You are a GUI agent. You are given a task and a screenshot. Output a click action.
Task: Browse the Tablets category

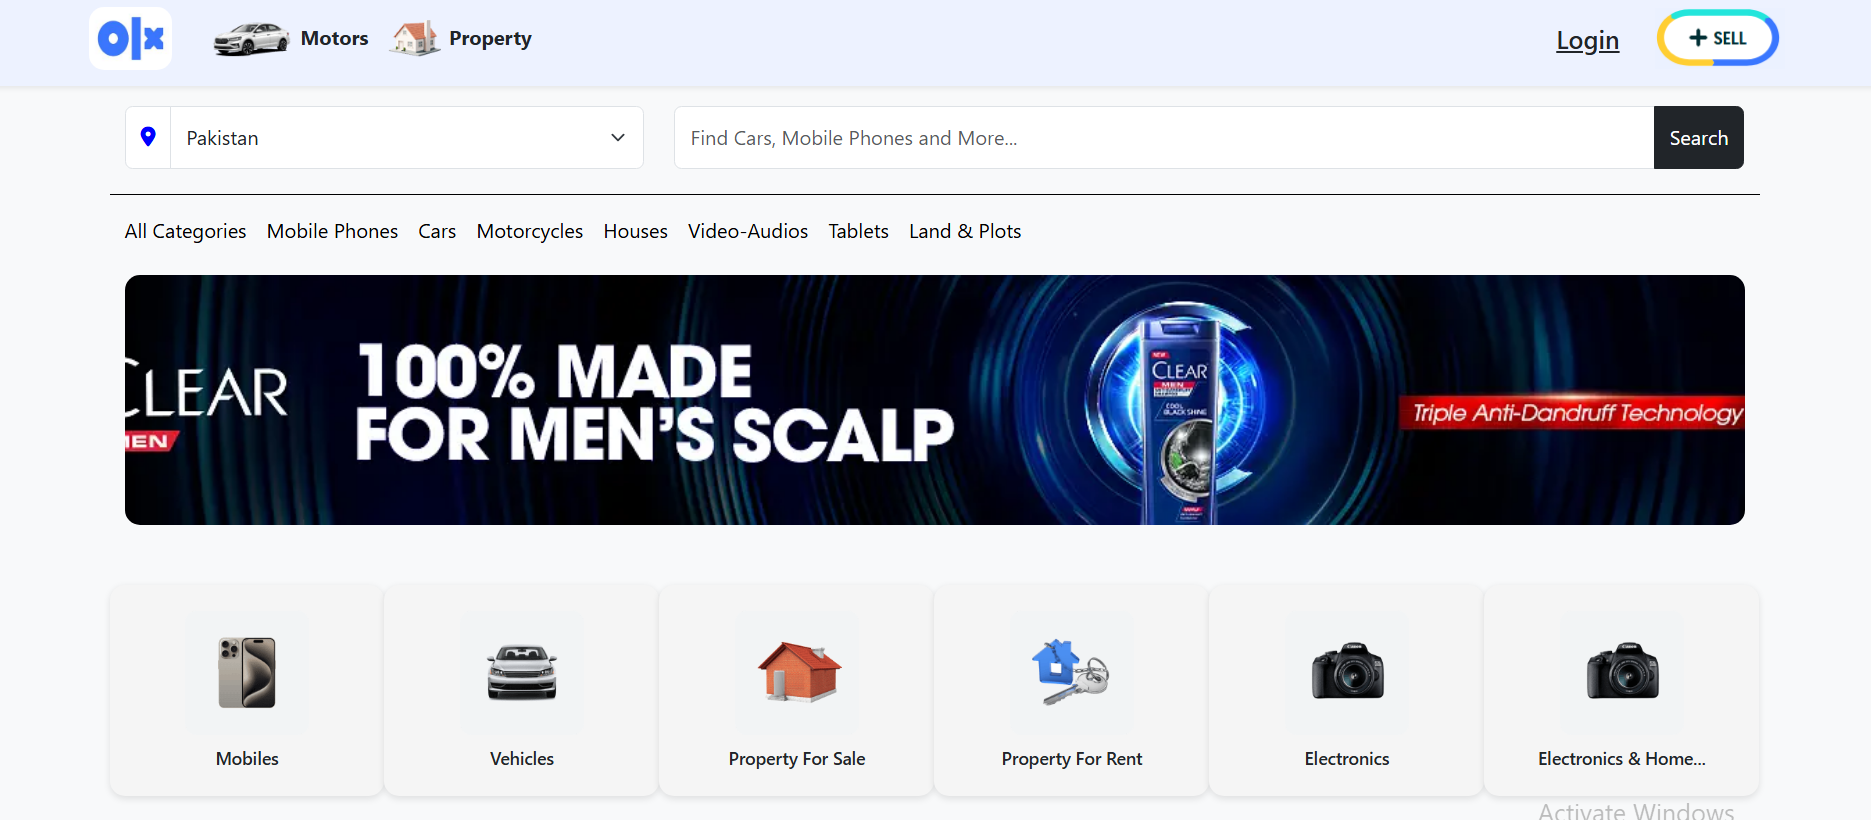858,231
